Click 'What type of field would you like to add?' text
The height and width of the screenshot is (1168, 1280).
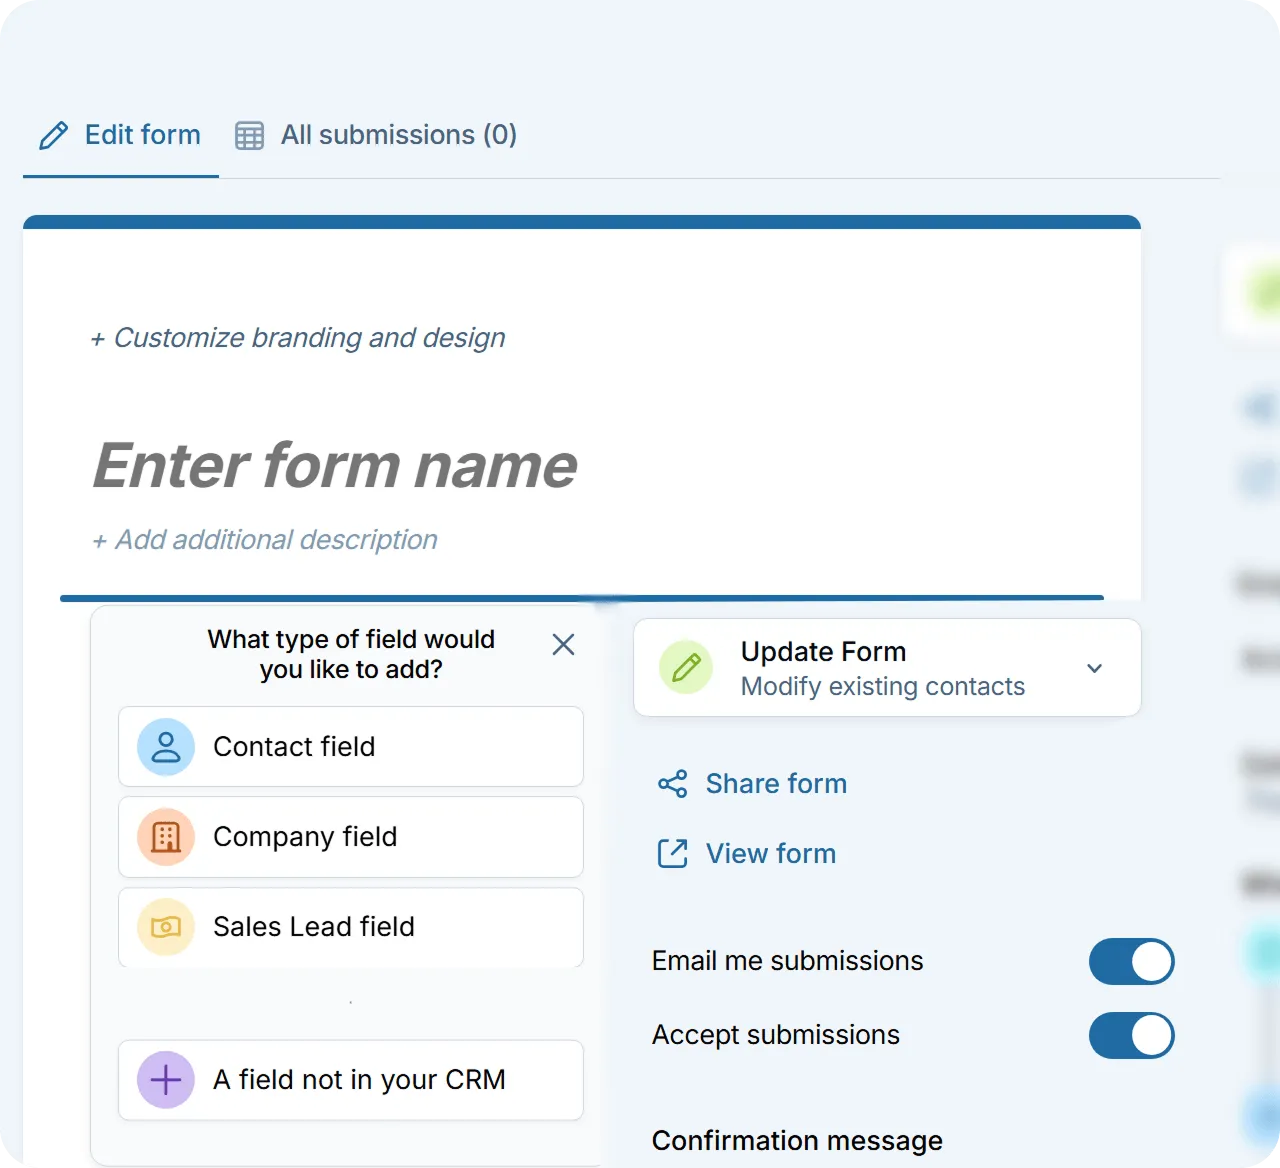coord(351,654)
